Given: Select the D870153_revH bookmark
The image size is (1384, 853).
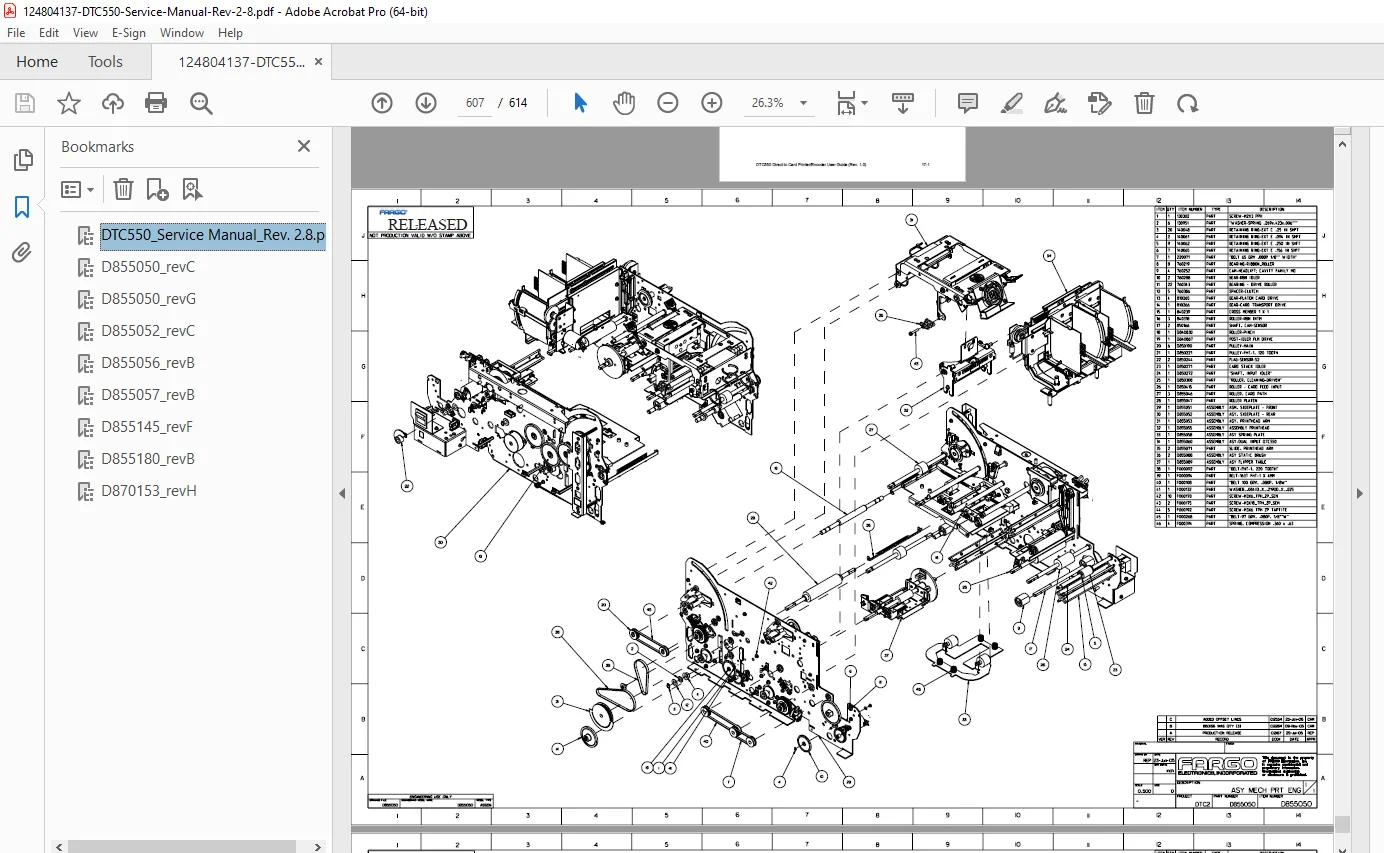Looking at the screenshot, I should [x=149, y=491].
